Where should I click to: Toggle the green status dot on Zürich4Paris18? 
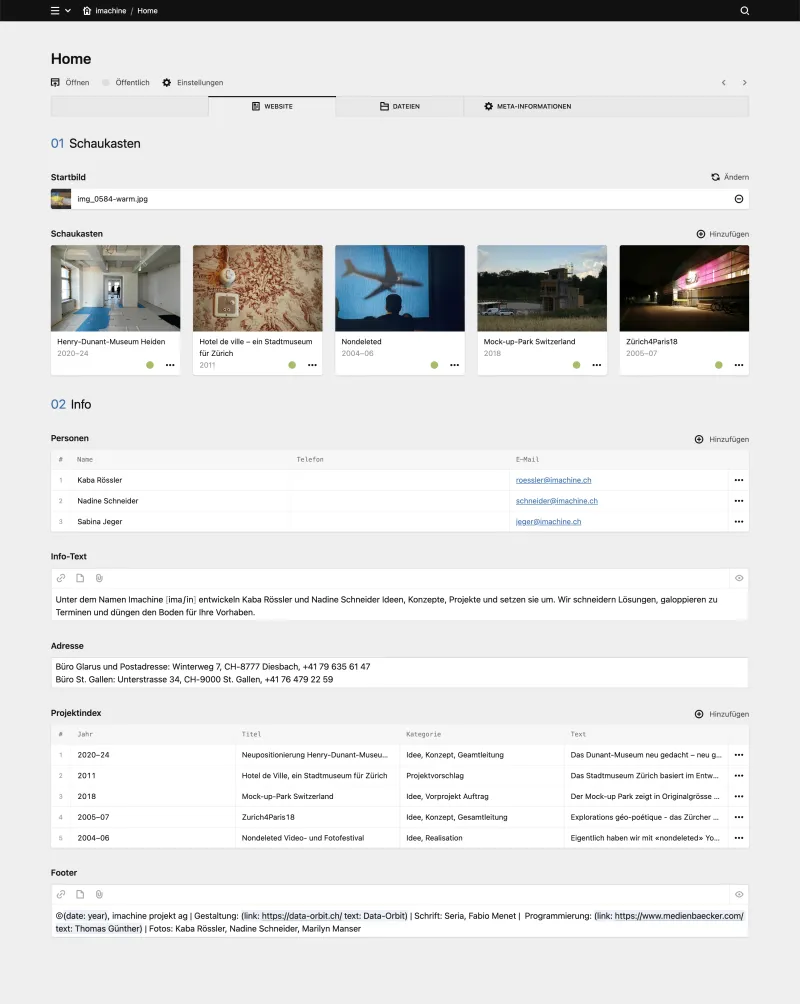[718, 365]
